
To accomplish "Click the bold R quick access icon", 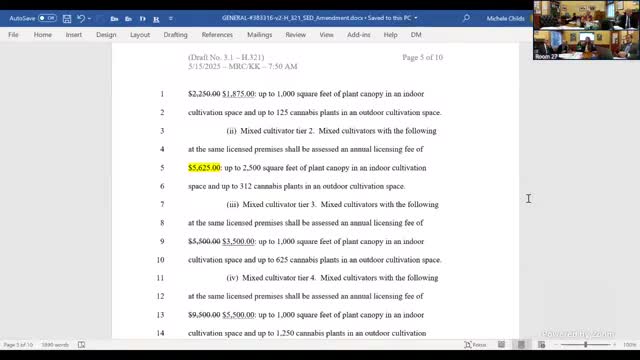I will pyautogui.click(x=156, y=19).
